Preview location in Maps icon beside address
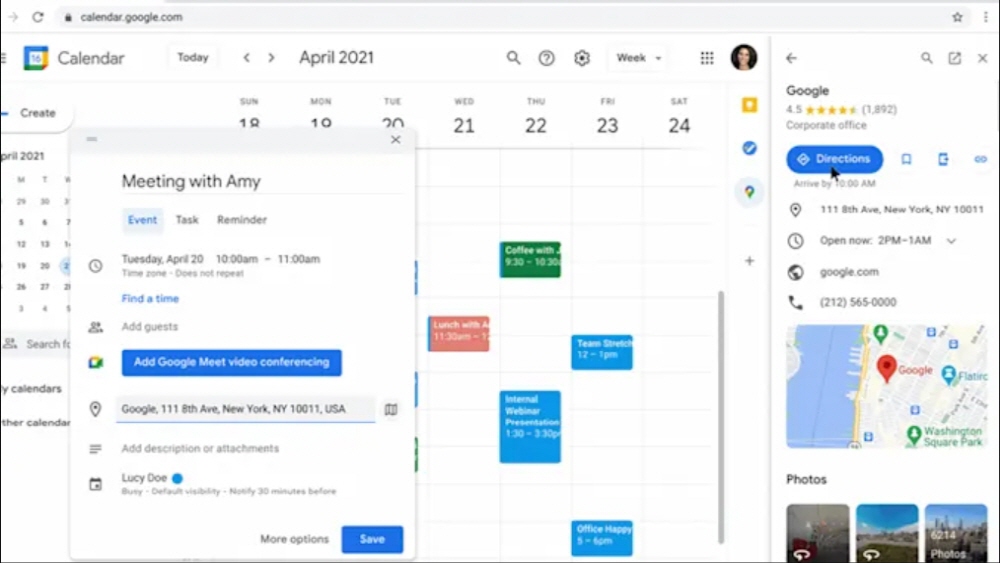1000x563 pixels. tap(391, 409)
